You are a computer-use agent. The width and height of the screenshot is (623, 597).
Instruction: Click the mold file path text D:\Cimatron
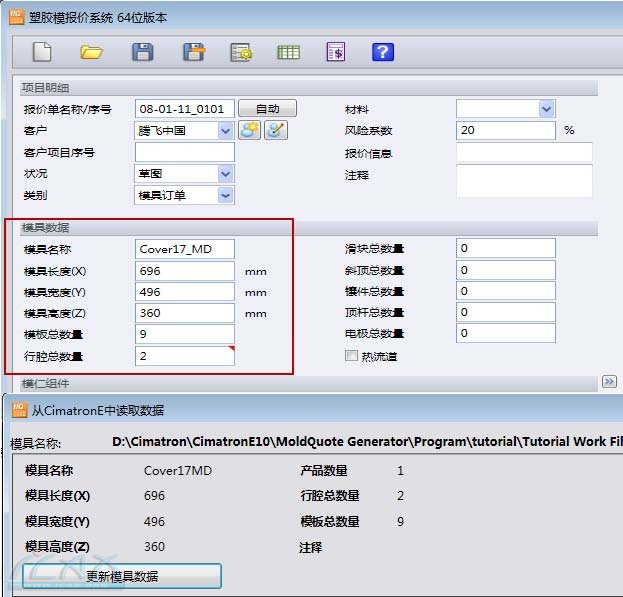pos(367,442)
